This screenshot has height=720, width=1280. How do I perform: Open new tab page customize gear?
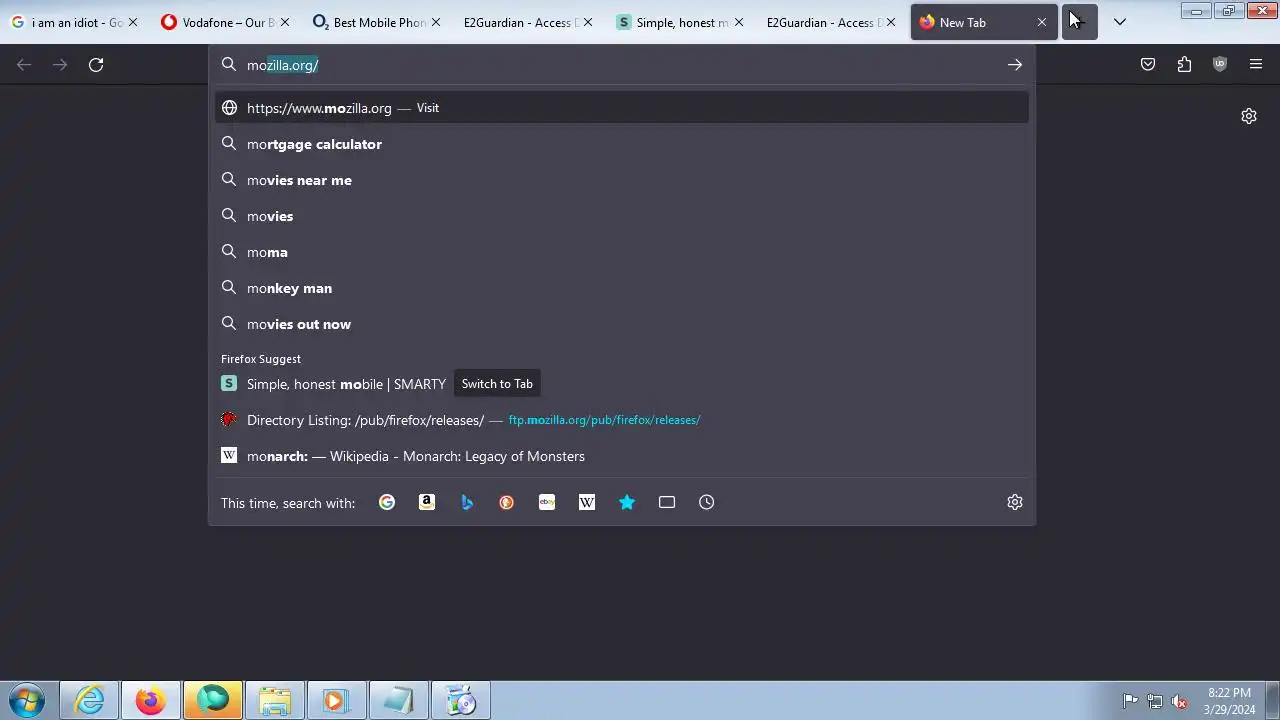pyautogui.click(x=1249, y=116)
